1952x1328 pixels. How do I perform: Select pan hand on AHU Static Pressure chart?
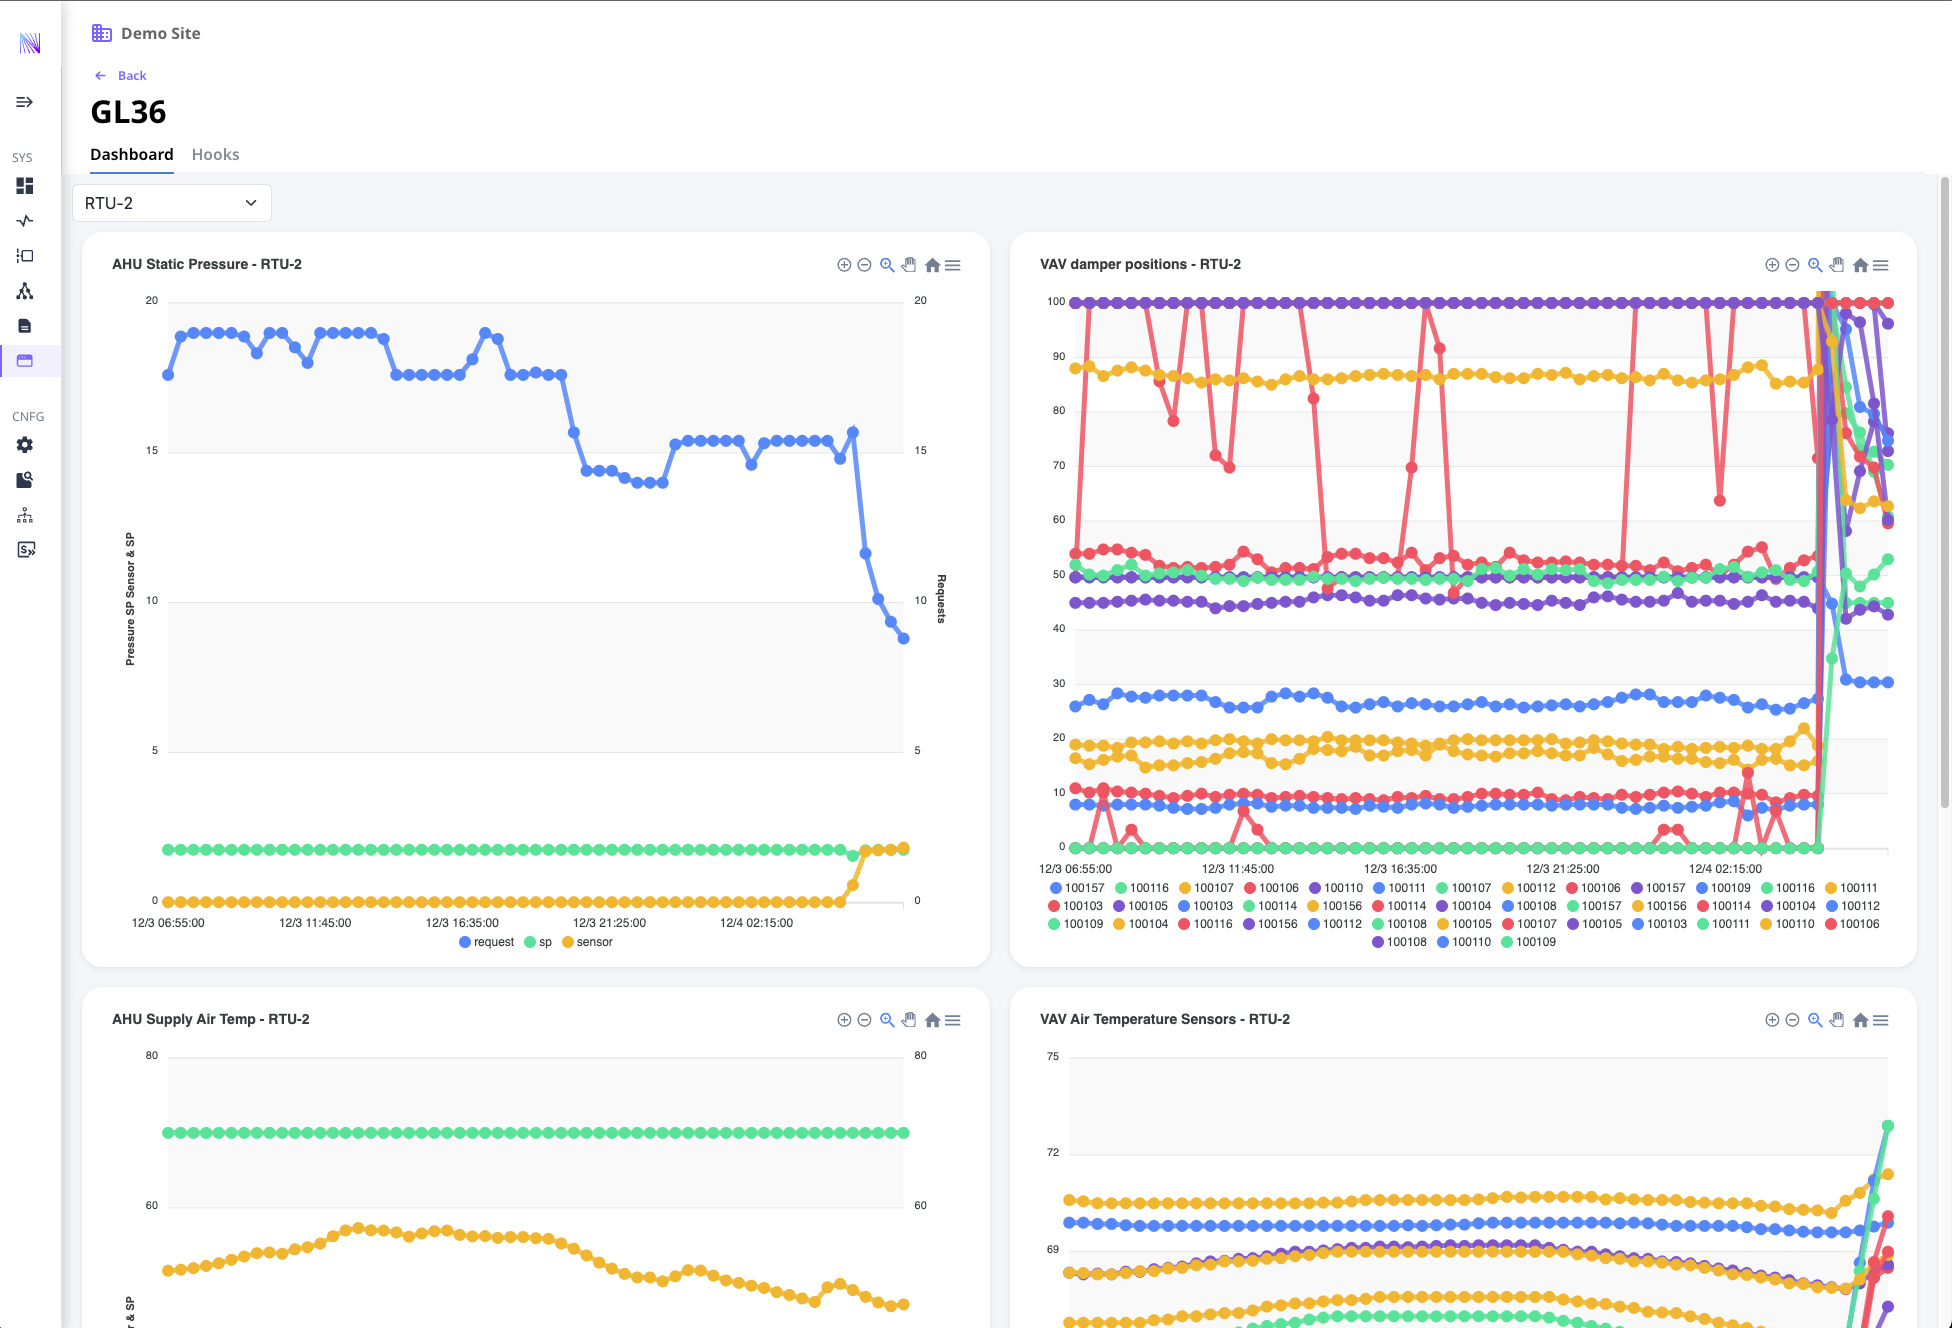(909, 265)
